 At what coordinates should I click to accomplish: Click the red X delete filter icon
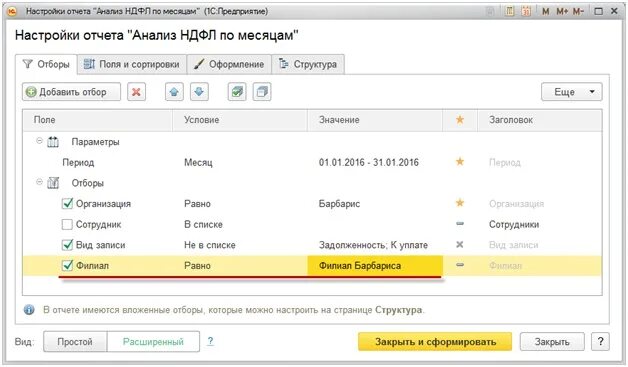click(136, 92)
